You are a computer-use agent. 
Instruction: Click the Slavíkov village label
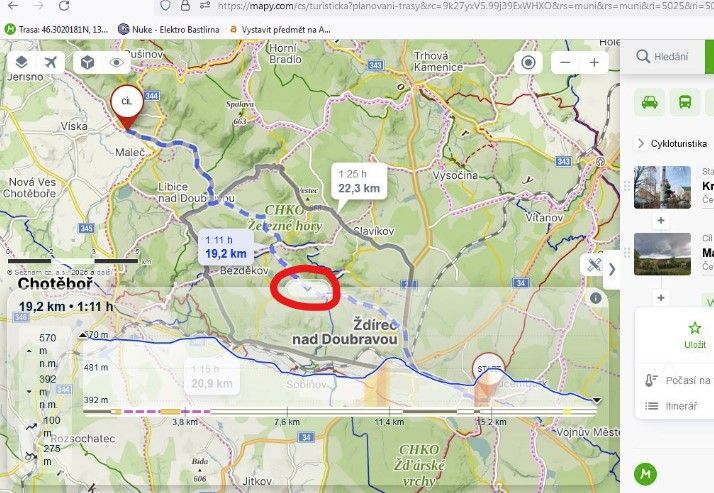373,231
